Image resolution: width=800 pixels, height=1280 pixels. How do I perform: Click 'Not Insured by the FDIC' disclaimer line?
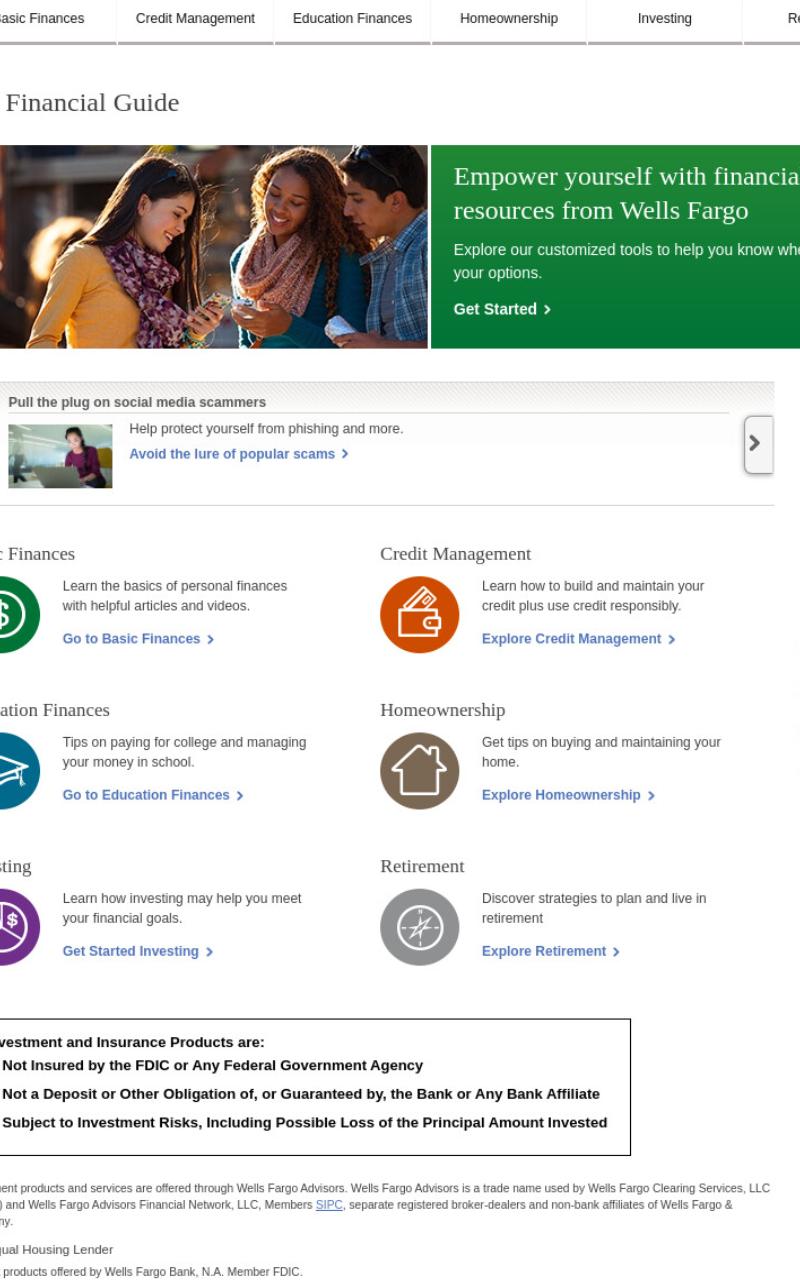click(212, 1066)
